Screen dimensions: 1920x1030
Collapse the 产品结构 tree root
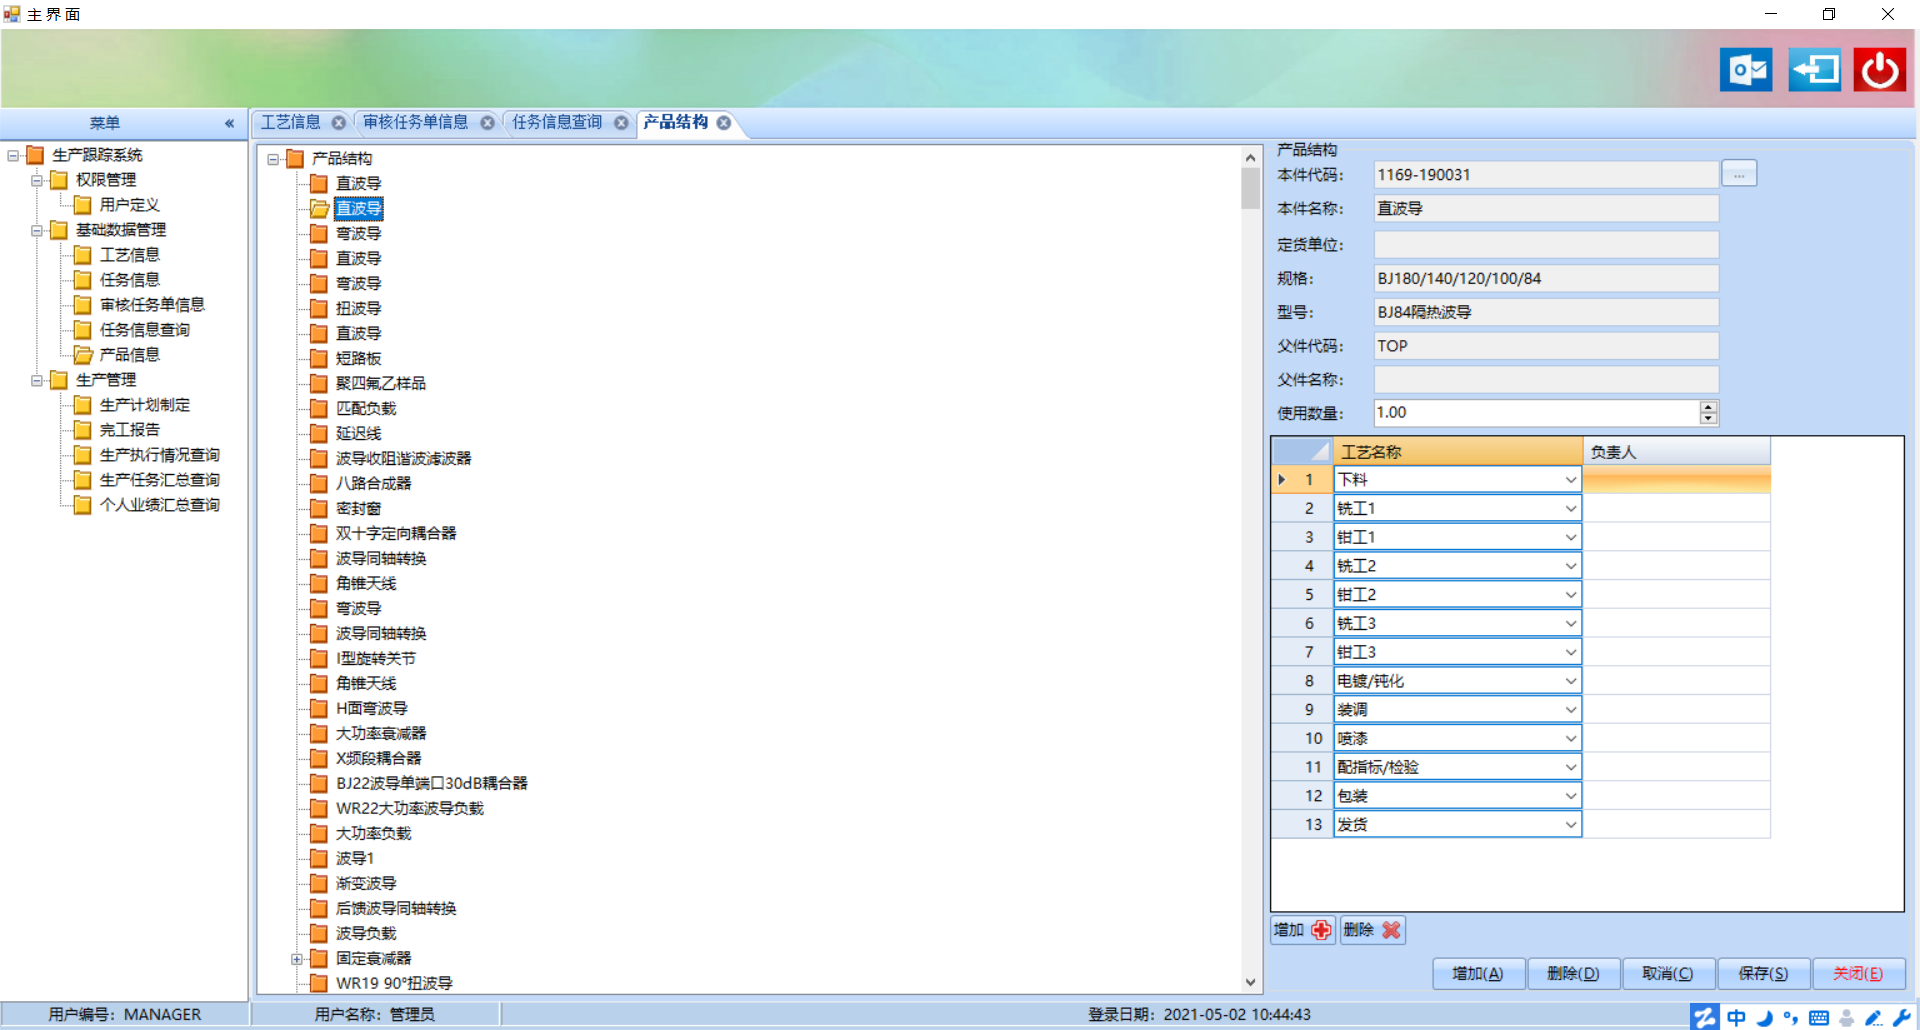(x=273, y=159)
